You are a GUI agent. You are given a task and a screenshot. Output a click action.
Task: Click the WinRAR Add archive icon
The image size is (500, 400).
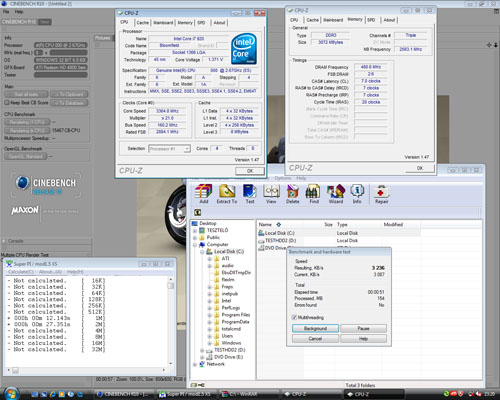(x=203, y=194)
